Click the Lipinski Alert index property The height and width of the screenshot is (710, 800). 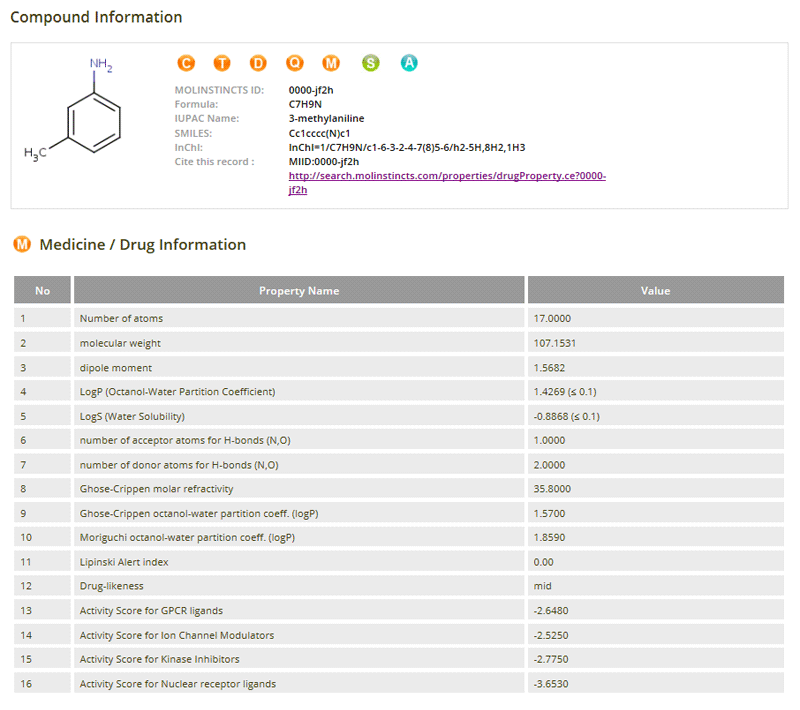[x=124, y=562]
